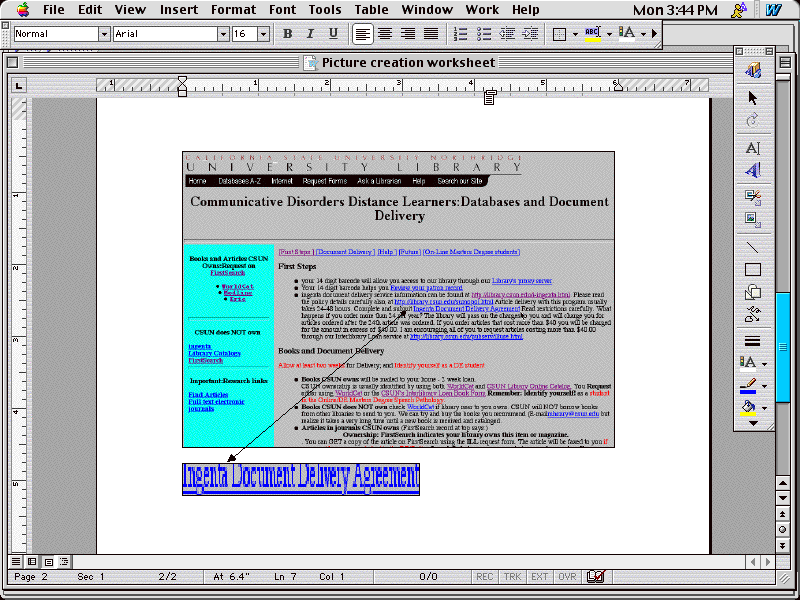Screen dimensions: 800x600
Task: Toggle Underline formatting
Action: (x=334, y=34)
